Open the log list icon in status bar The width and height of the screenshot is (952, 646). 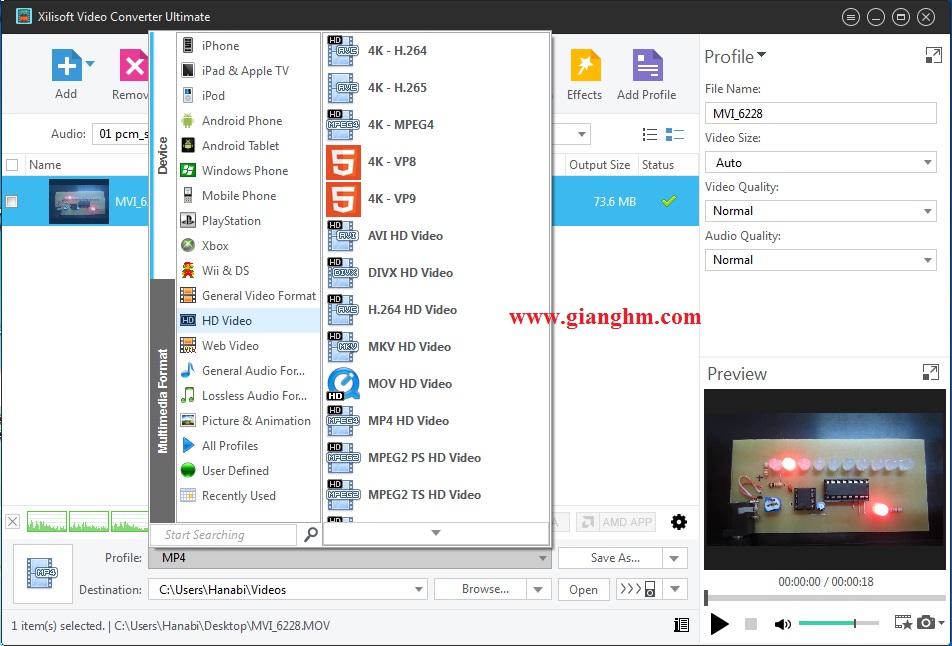[681, 625]
